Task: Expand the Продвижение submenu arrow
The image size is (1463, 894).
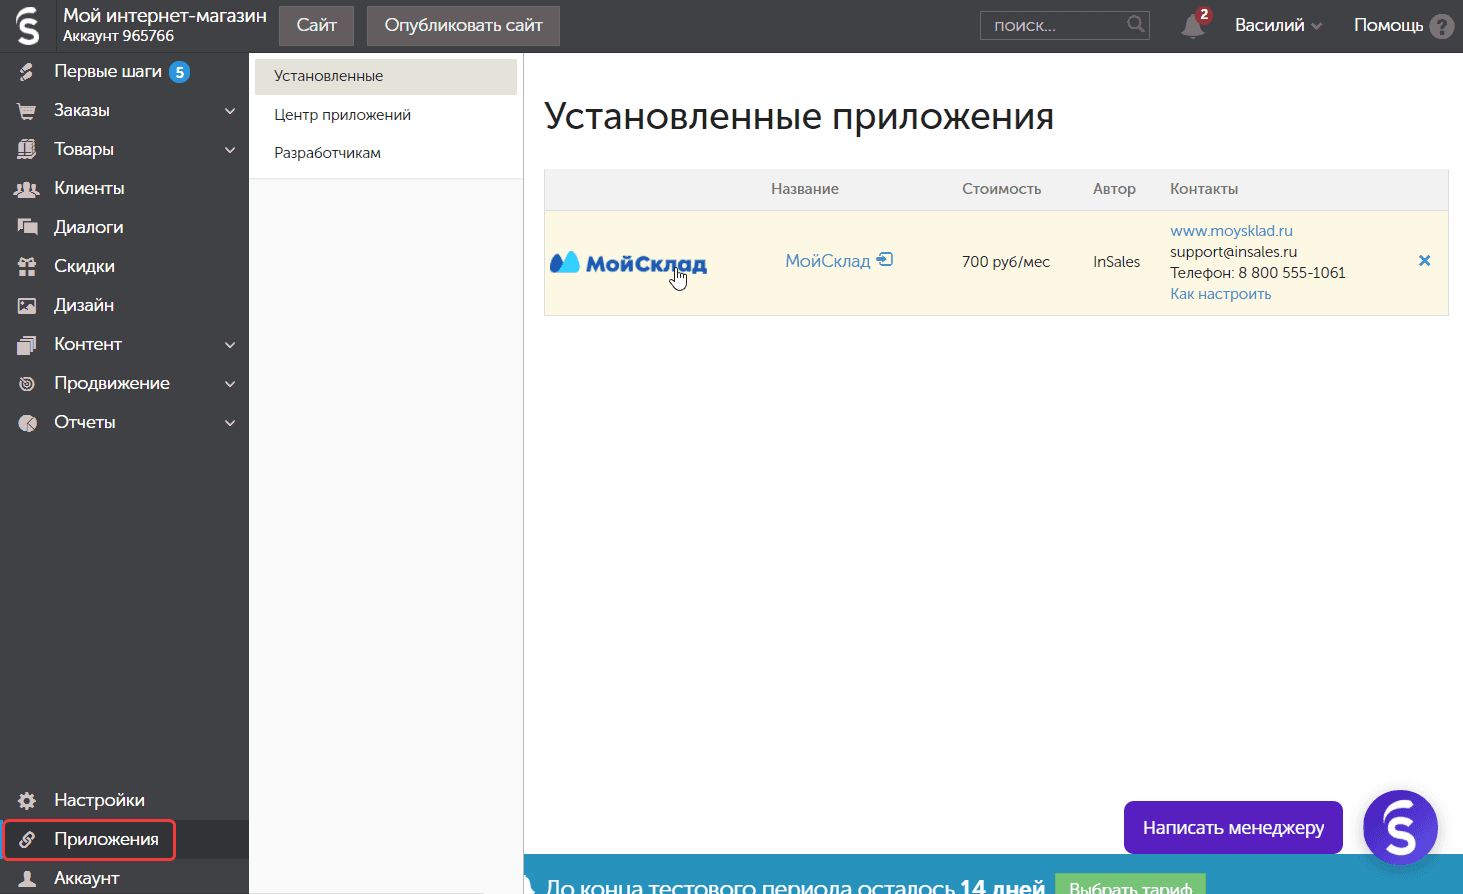Action: click(230, 384)
